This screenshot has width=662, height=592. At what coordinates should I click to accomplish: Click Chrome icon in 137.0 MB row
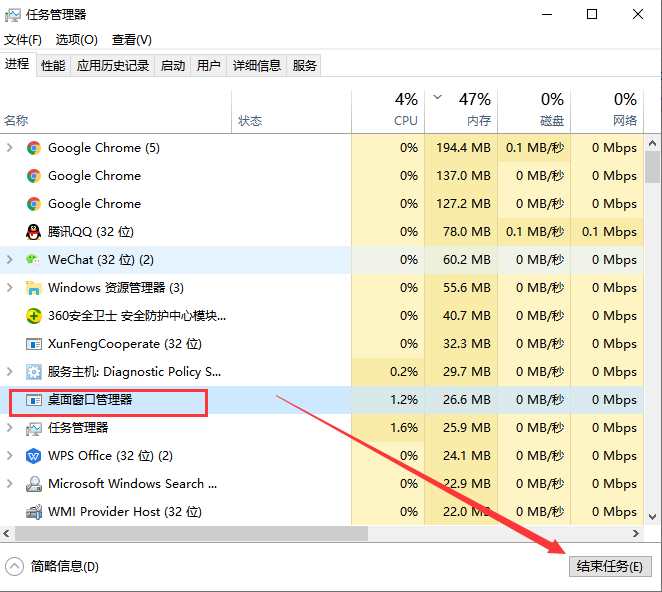point(34,176)
